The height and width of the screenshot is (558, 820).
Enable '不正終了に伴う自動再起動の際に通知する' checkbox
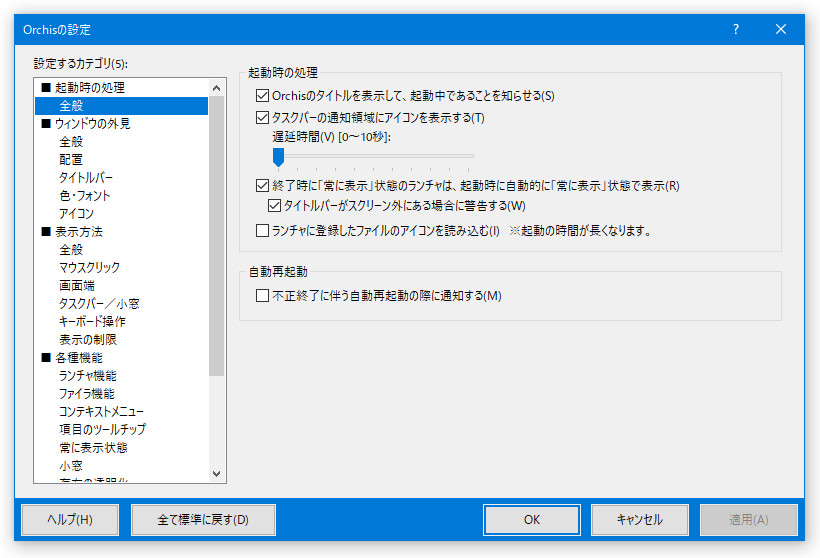[x=263, y=296]
